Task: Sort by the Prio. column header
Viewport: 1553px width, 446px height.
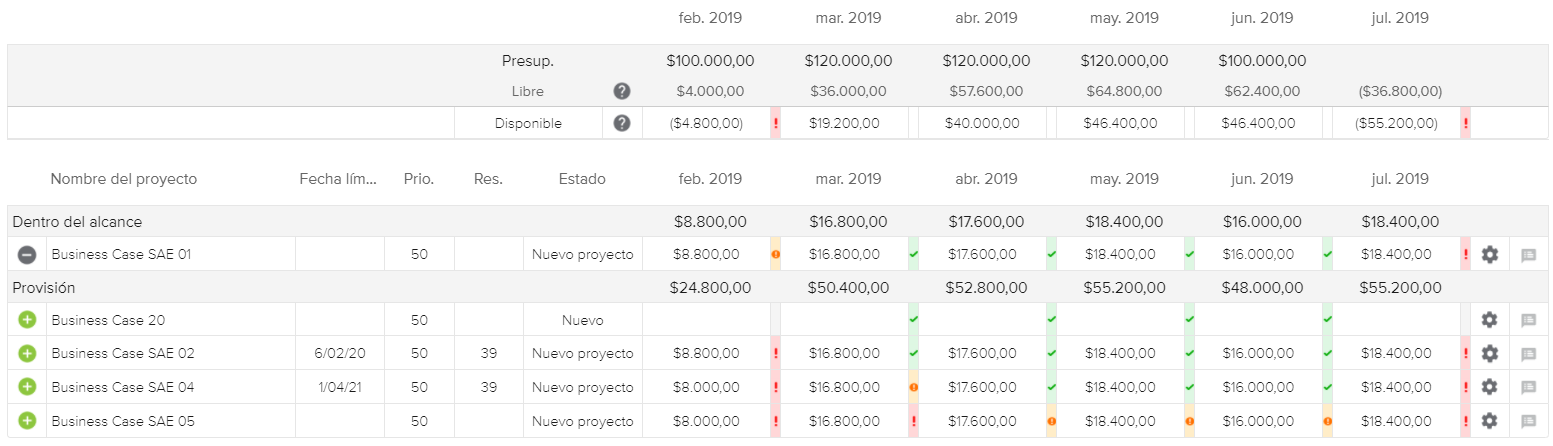Action: coord(418,179)
